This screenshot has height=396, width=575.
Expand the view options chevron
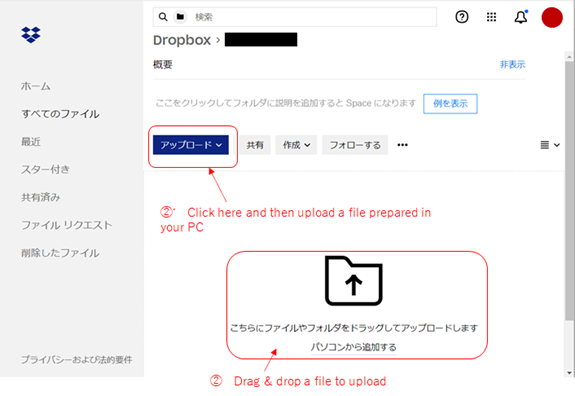pos(557,145)
